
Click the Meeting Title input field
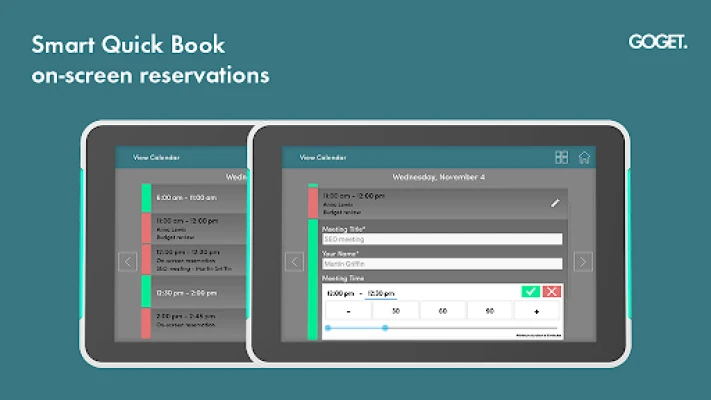click(x=441, y=240)
